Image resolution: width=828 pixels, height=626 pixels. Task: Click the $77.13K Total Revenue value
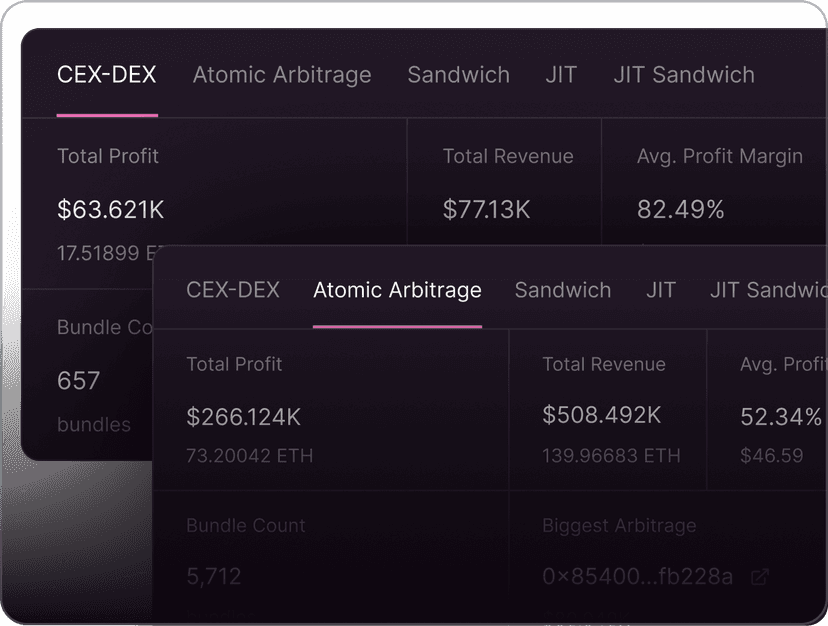pyautogui.click(x=486, y=209)
